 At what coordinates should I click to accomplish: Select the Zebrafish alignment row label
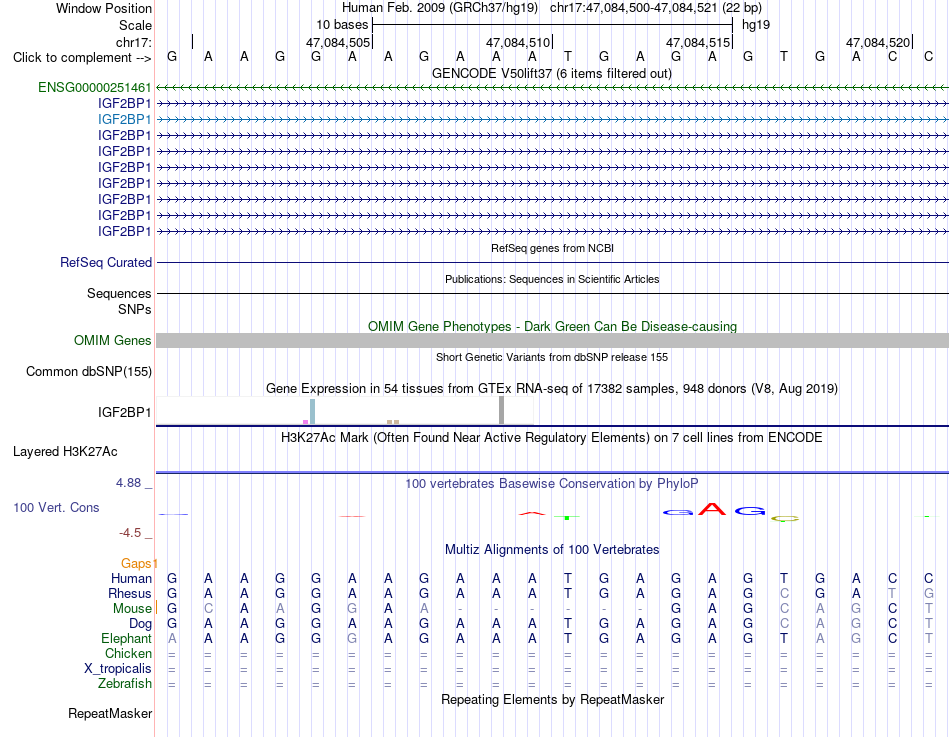coord(125,684)
